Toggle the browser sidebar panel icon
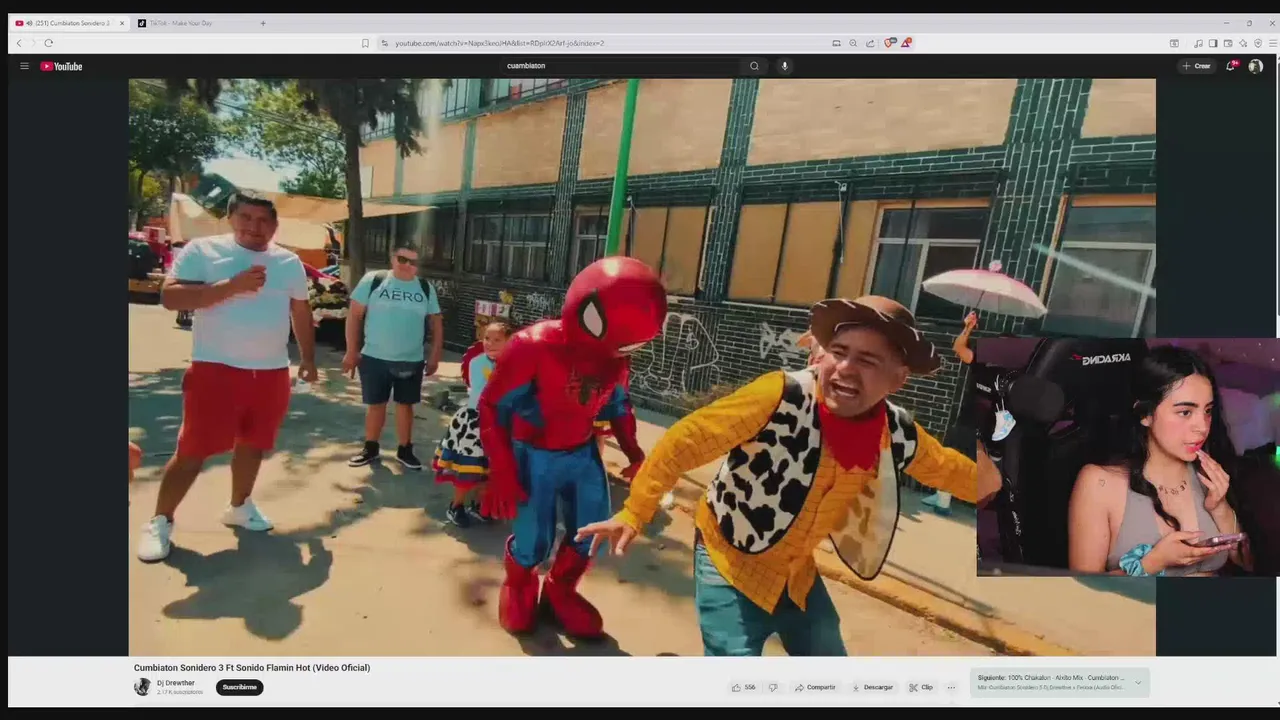1280x720 pixels. click(x=1213, y=43)
